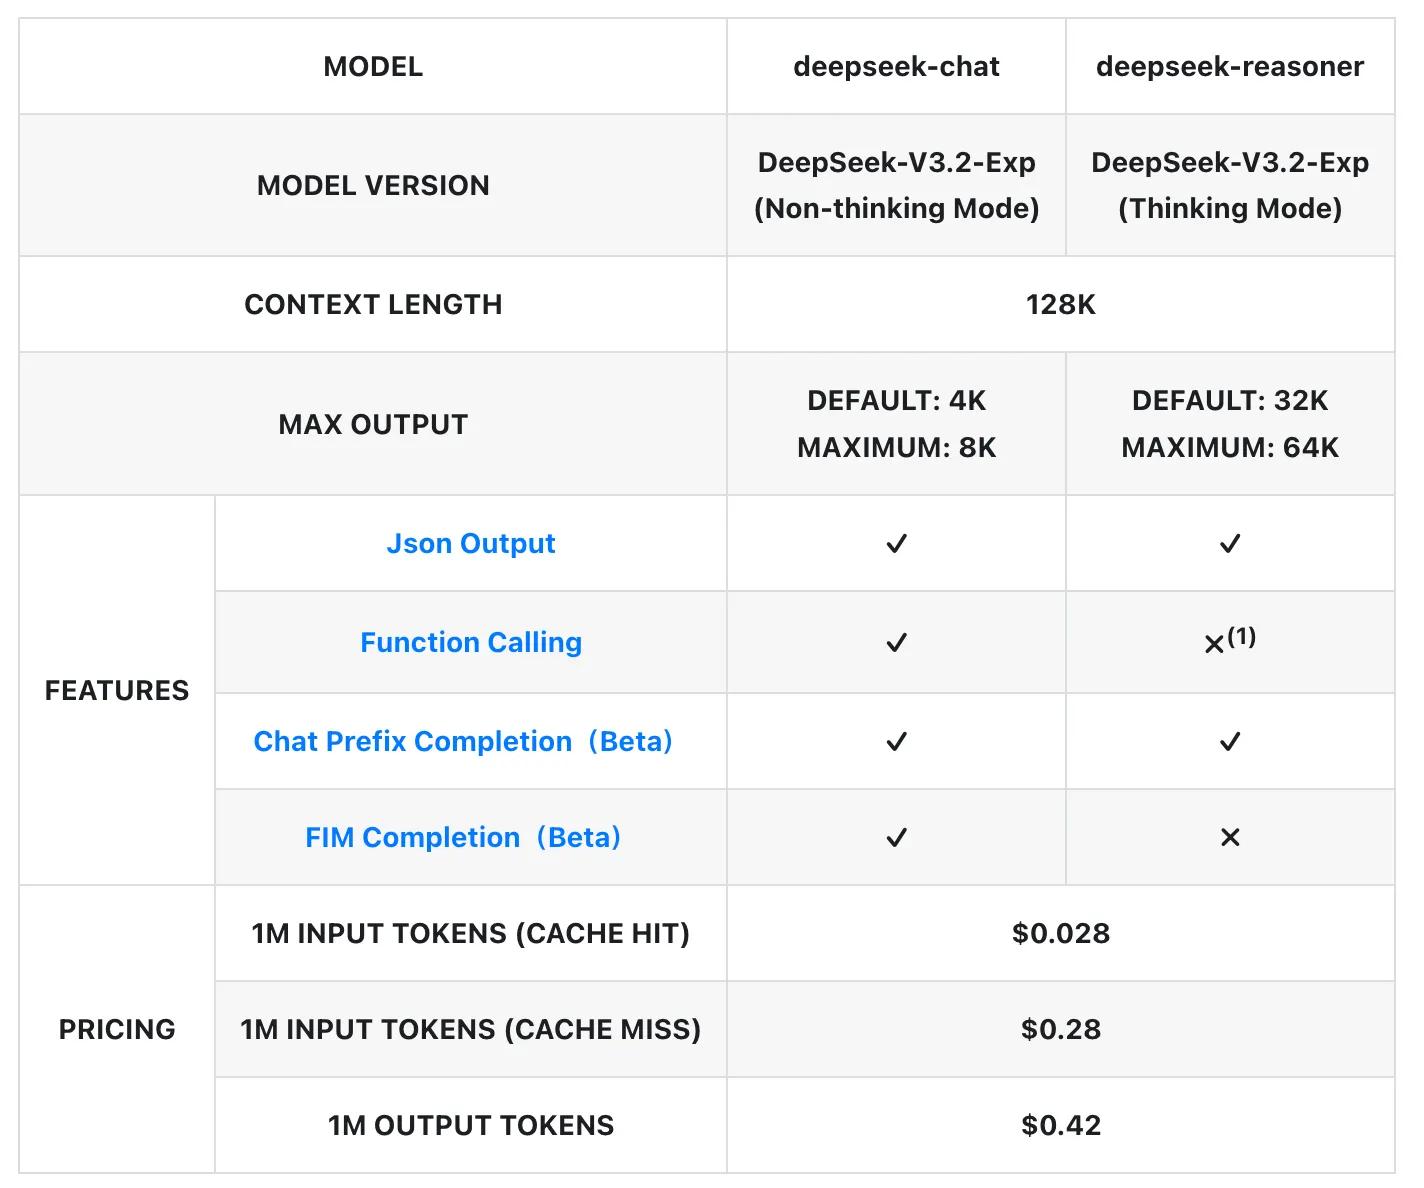Image resolution: width=1424 pixels, height=1188 pixels.
Task: Open the FIM Completion (Beta) link
Action: point(462,837)
